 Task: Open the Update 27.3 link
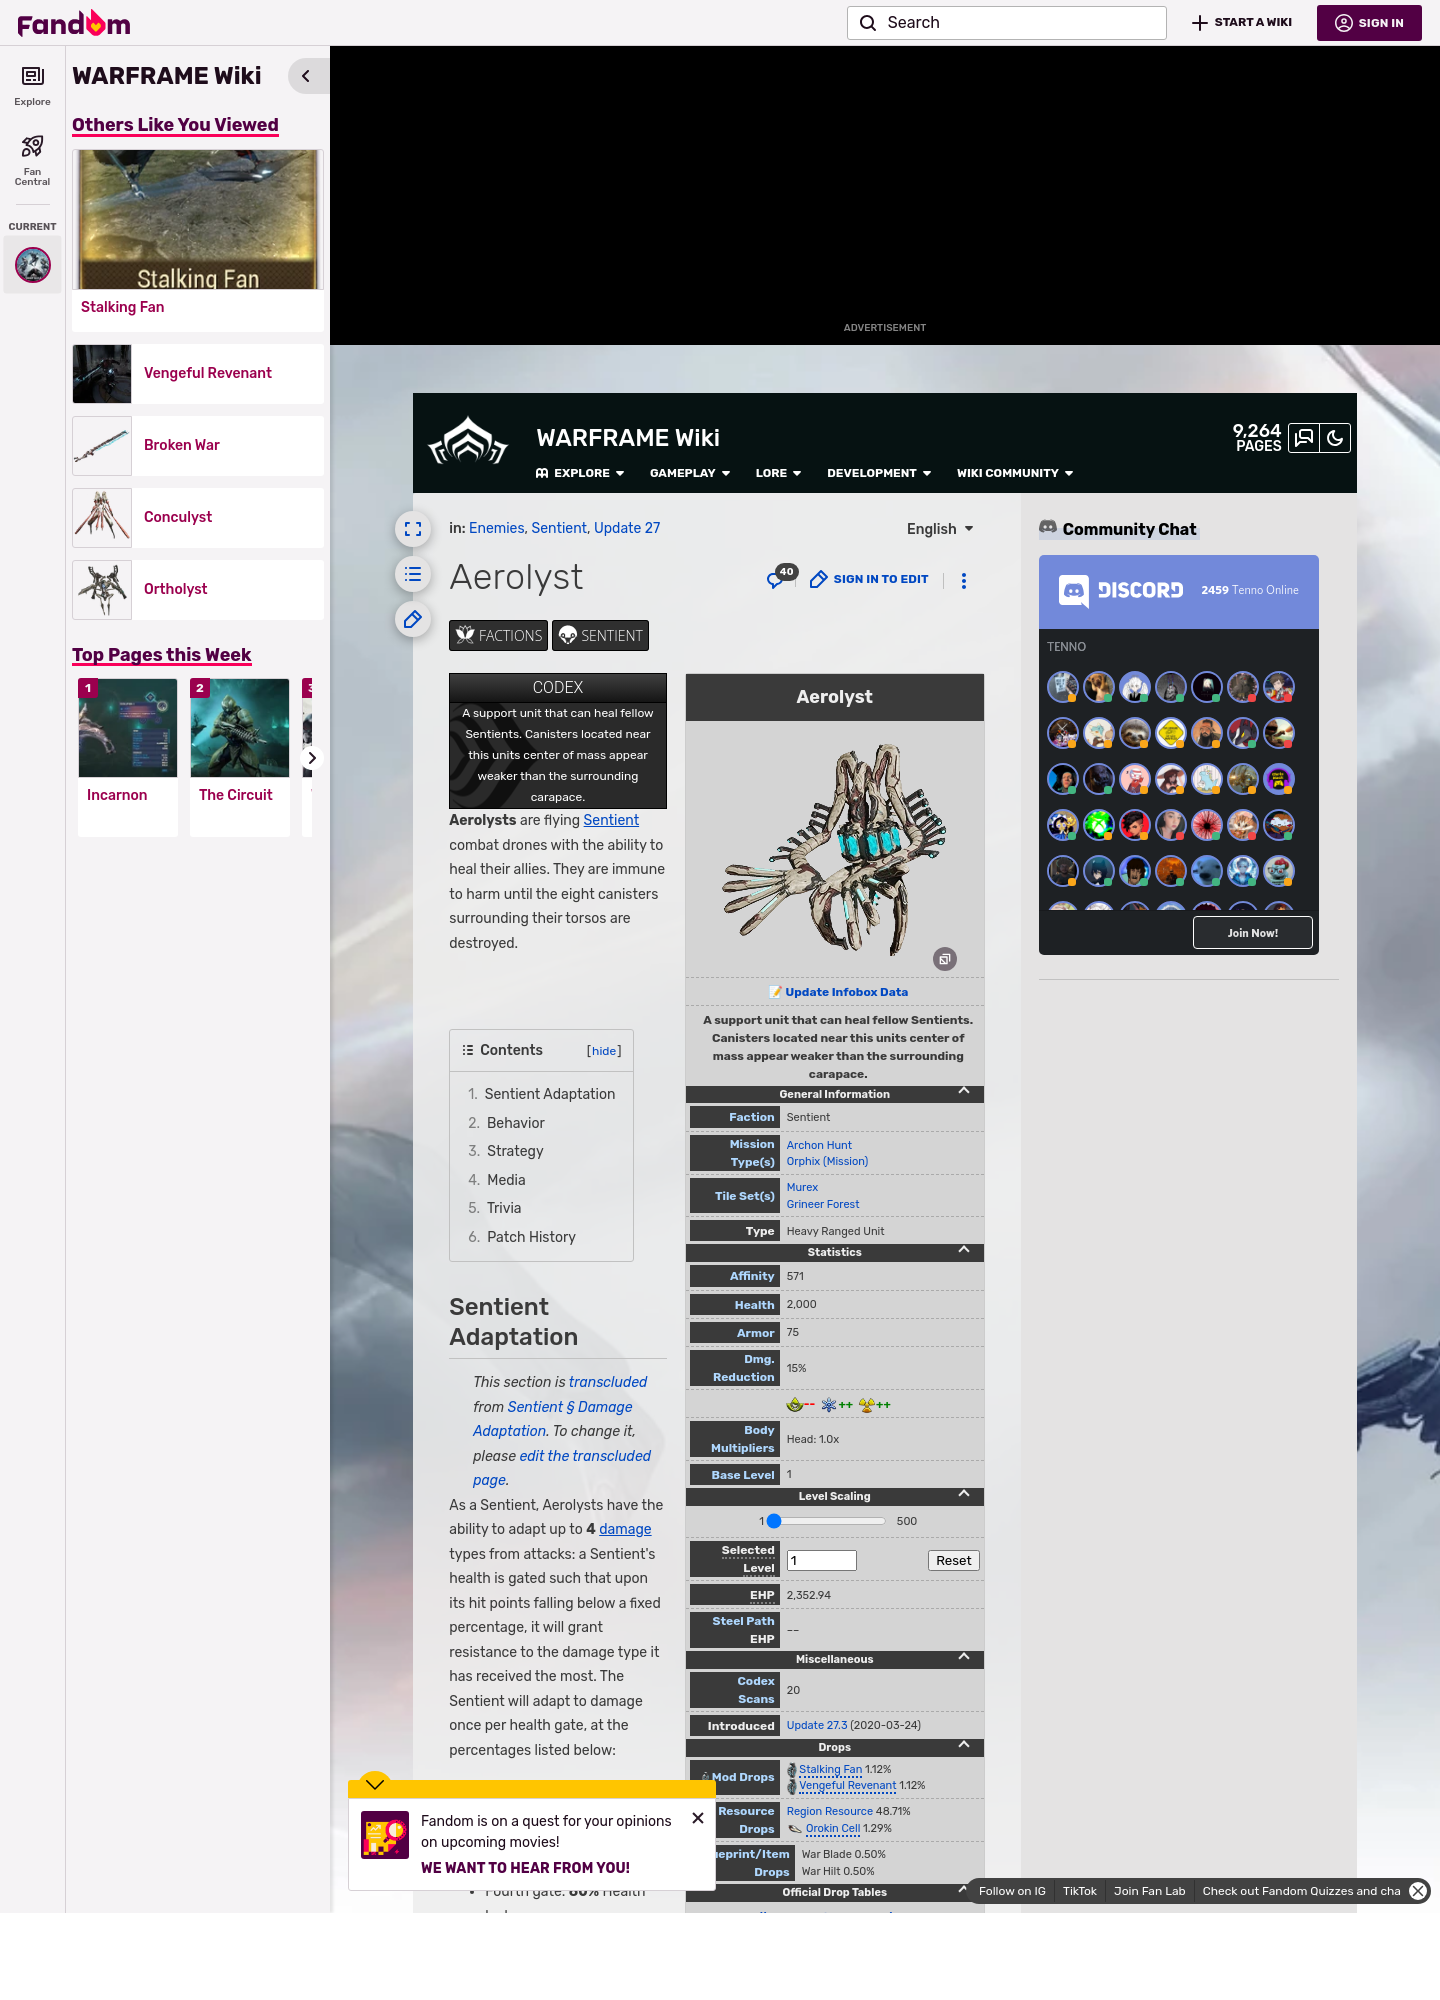pyautogui.click(x=816, y=1725)
